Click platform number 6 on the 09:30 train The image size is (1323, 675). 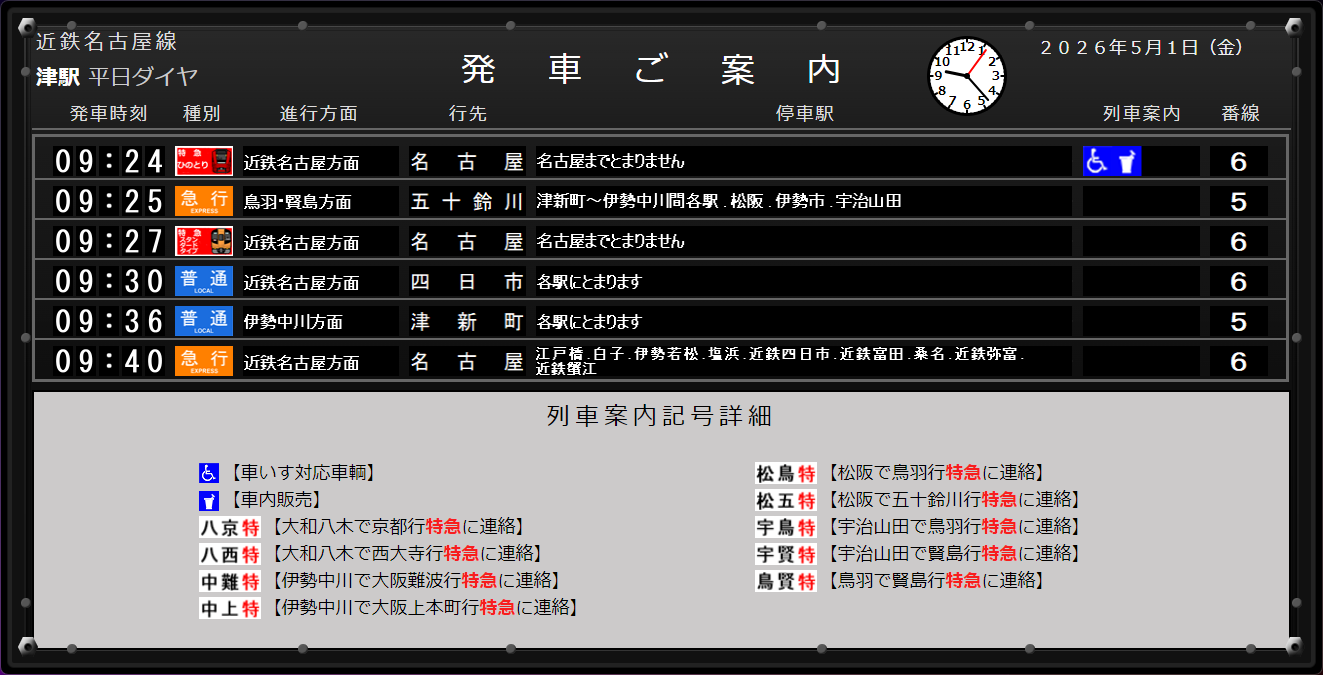pyautogui.click(x=1238, y=282)
